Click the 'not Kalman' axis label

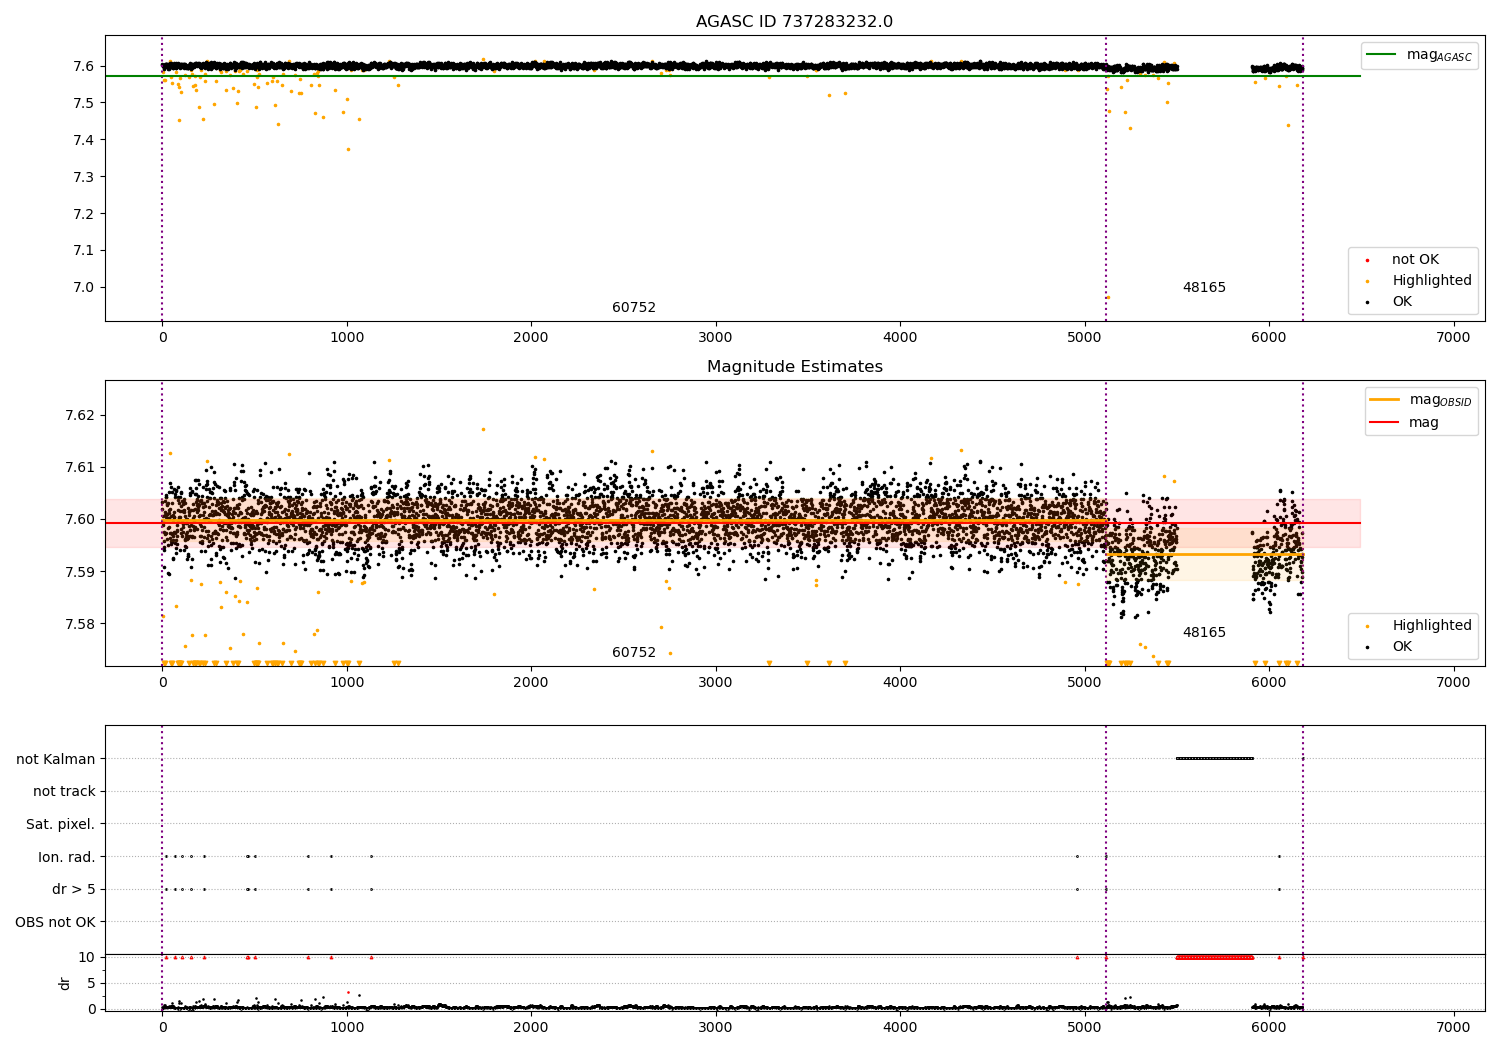pos(56,759)
